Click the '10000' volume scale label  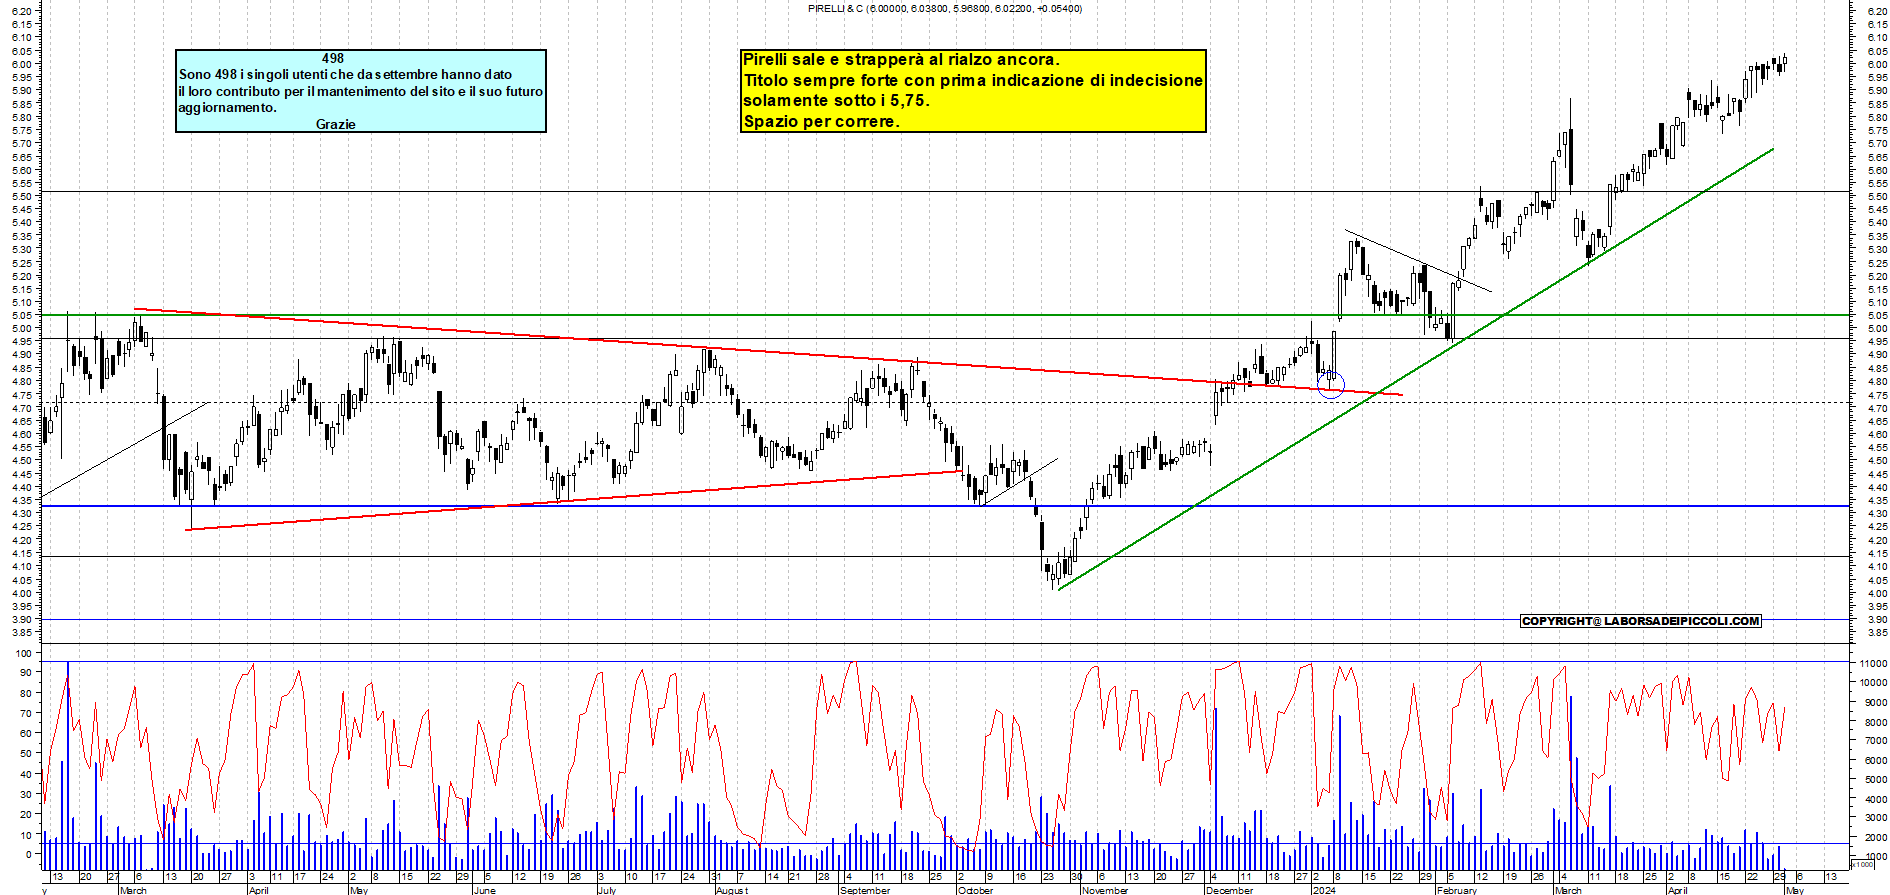(x=1873, y=683)
